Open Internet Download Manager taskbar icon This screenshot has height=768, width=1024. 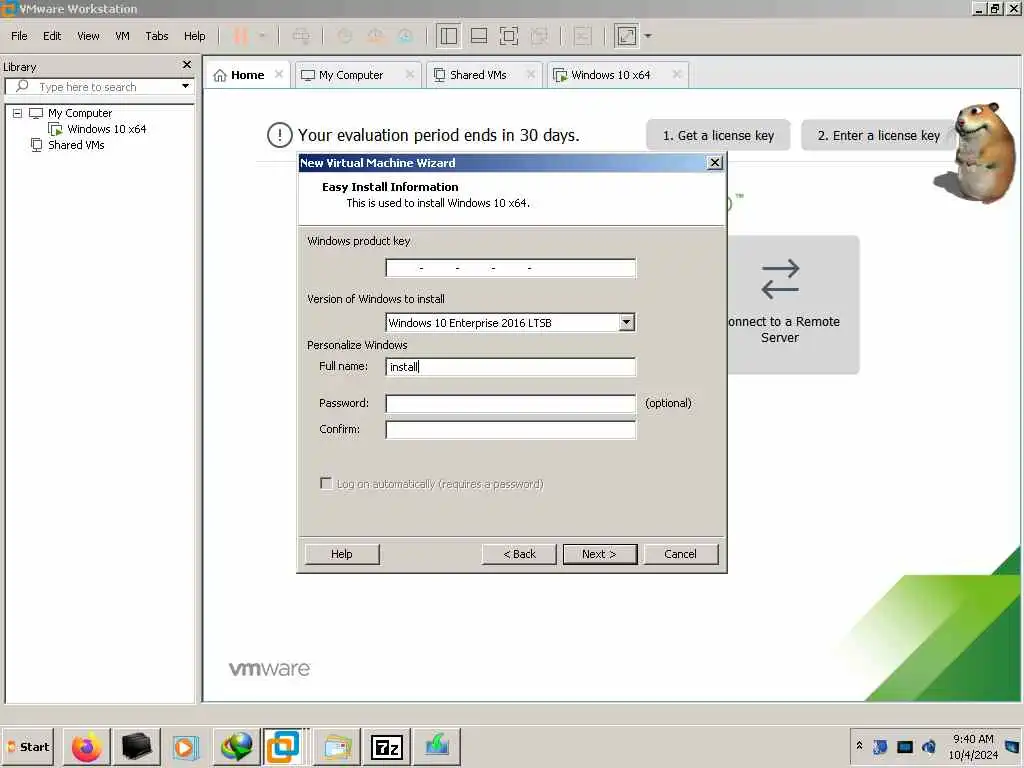(236, 746)
